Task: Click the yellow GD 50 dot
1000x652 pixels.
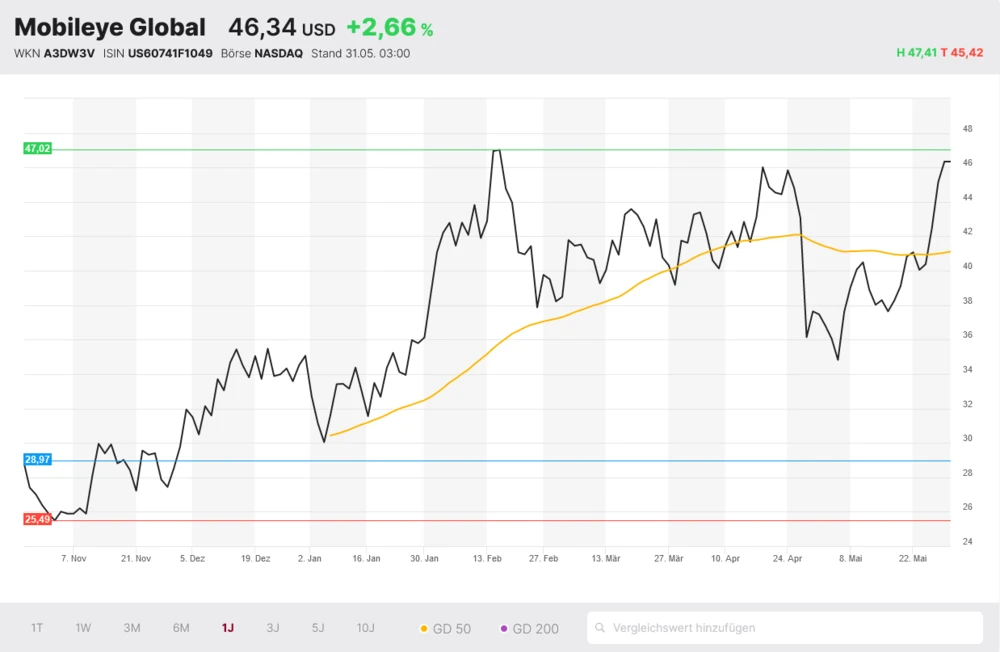Action: pos(424,629)
